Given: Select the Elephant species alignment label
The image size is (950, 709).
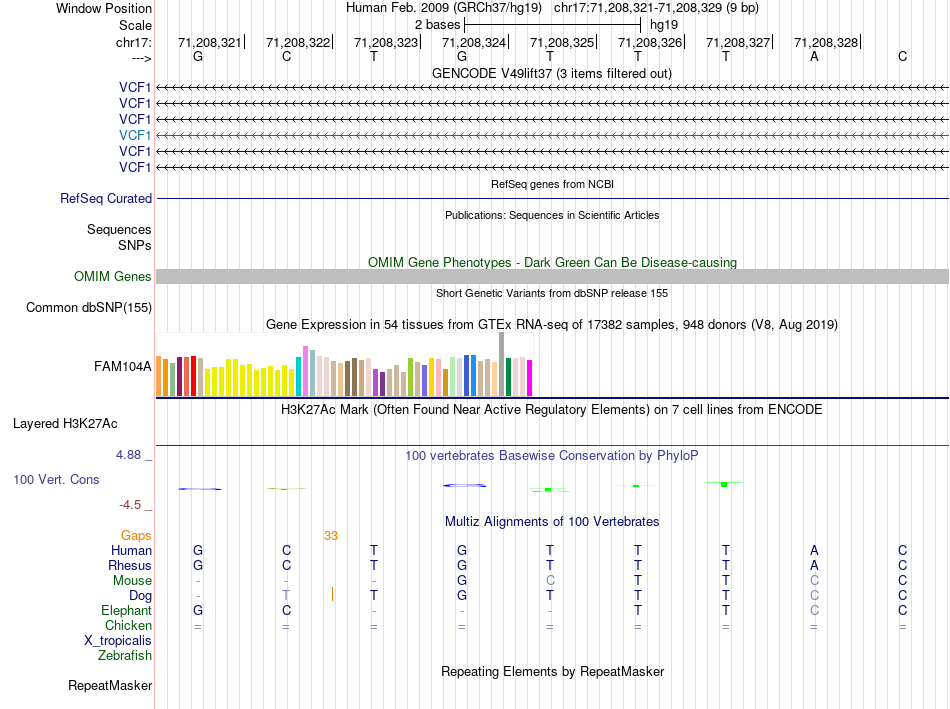Looking at the screenshot, I should click(x=126, y=611).
